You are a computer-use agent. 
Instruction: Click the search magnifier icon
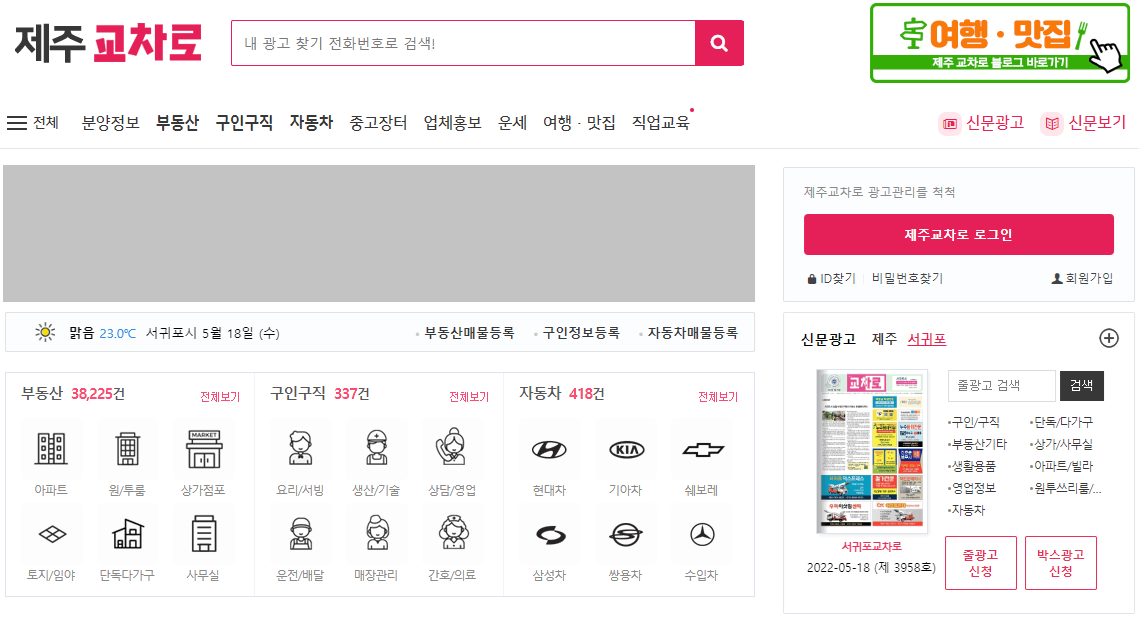(719, 43)
